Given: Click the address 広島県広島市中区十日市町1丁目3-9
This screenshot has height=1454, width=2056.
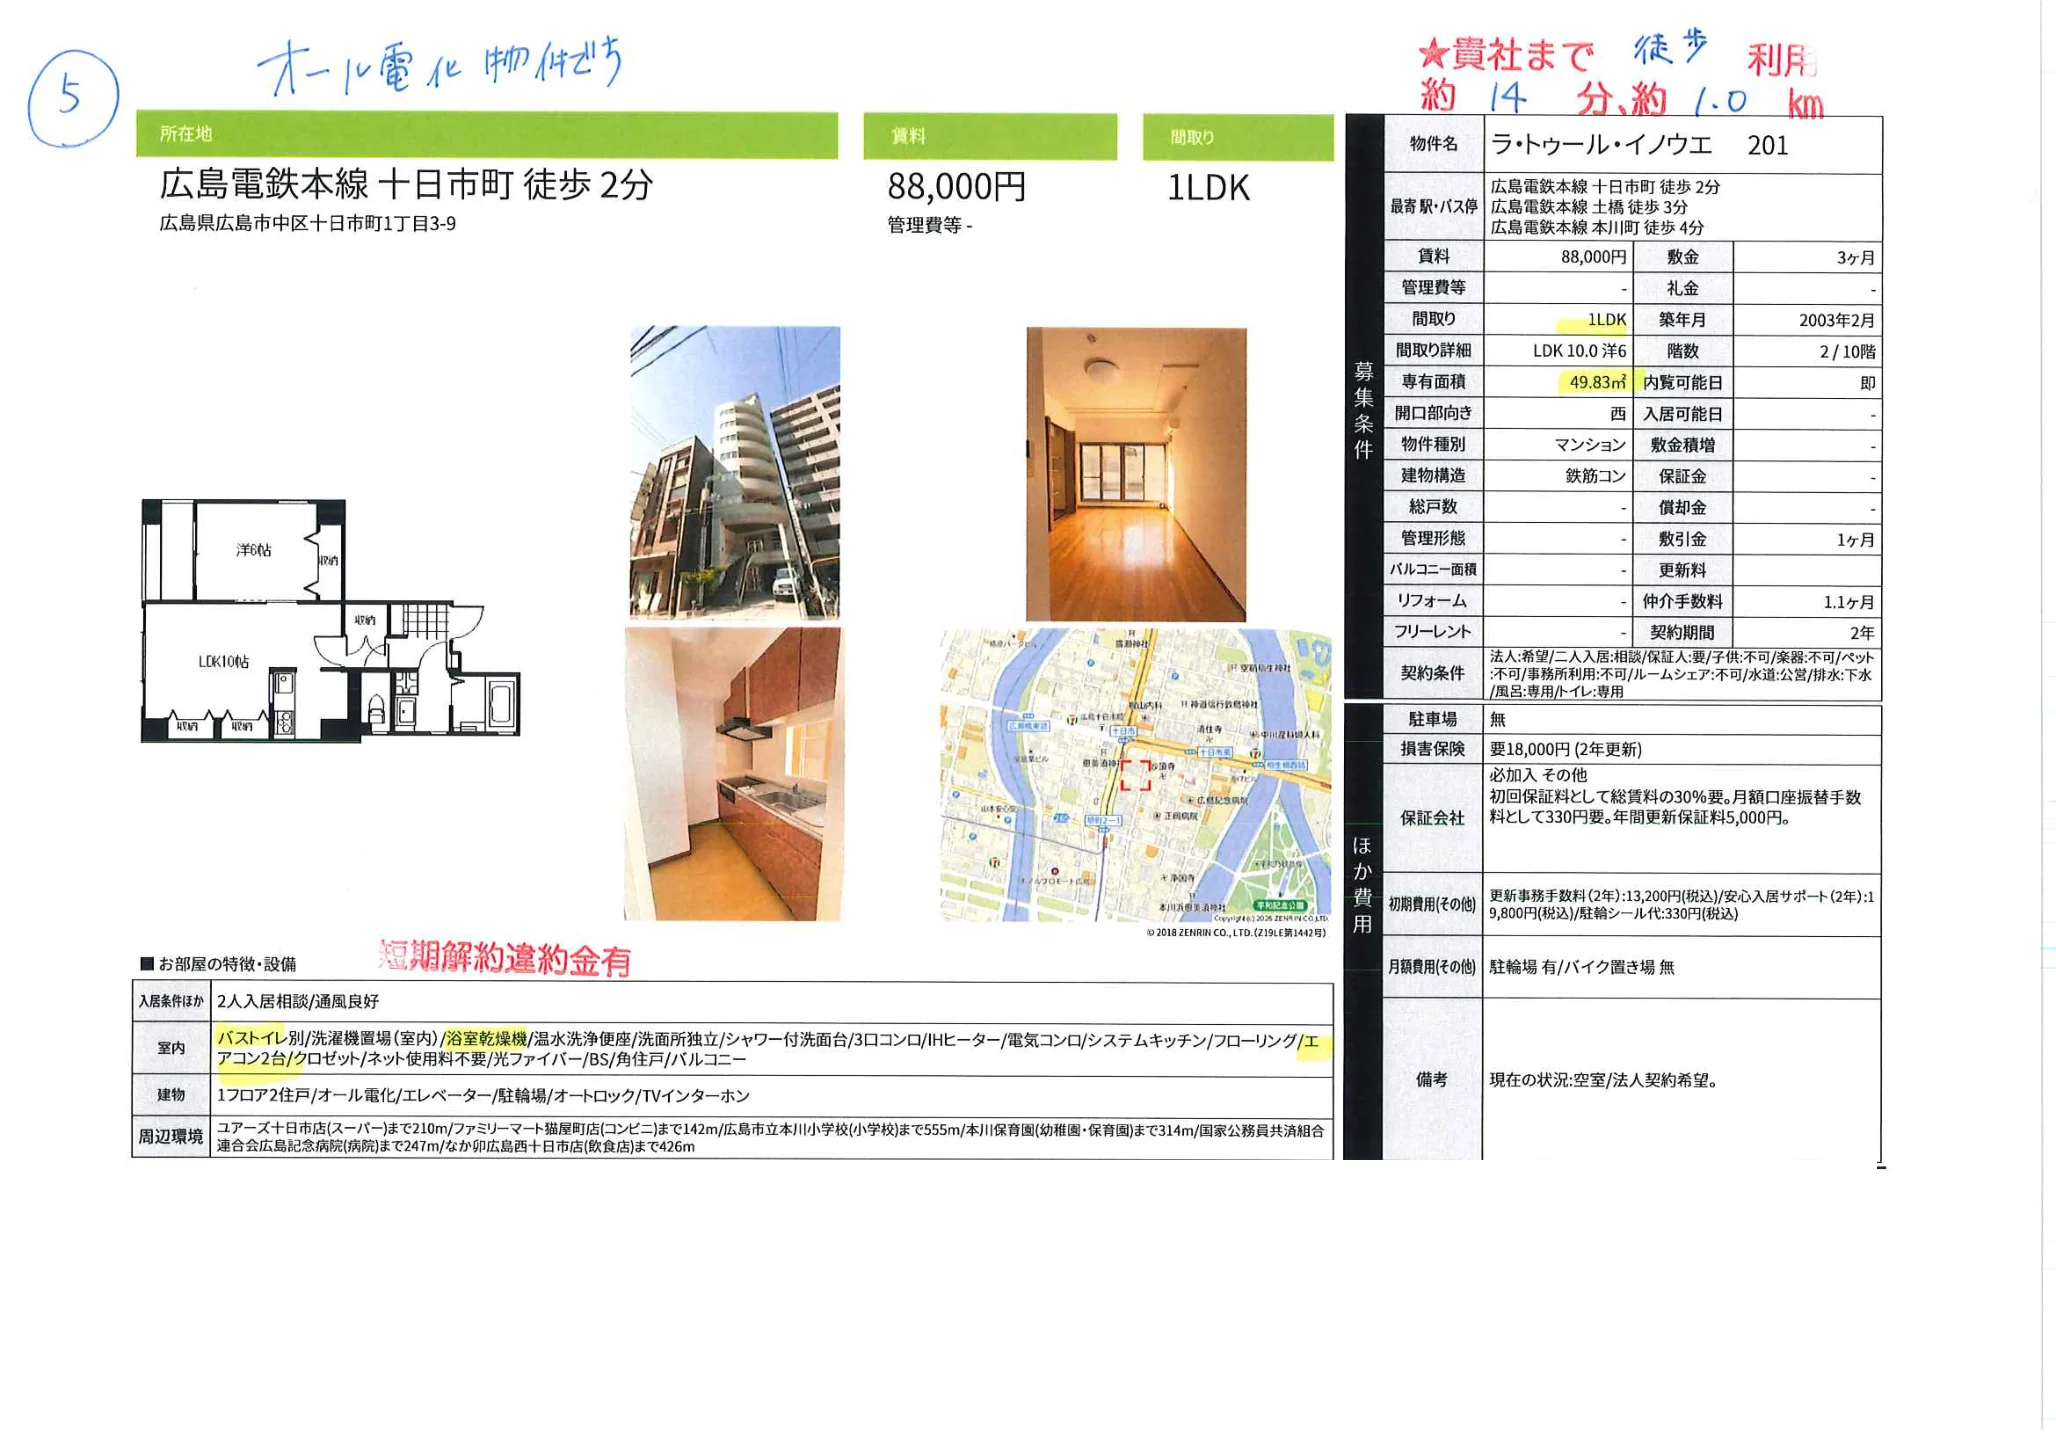Looking at the screenshot, I should tap(307, 224).
